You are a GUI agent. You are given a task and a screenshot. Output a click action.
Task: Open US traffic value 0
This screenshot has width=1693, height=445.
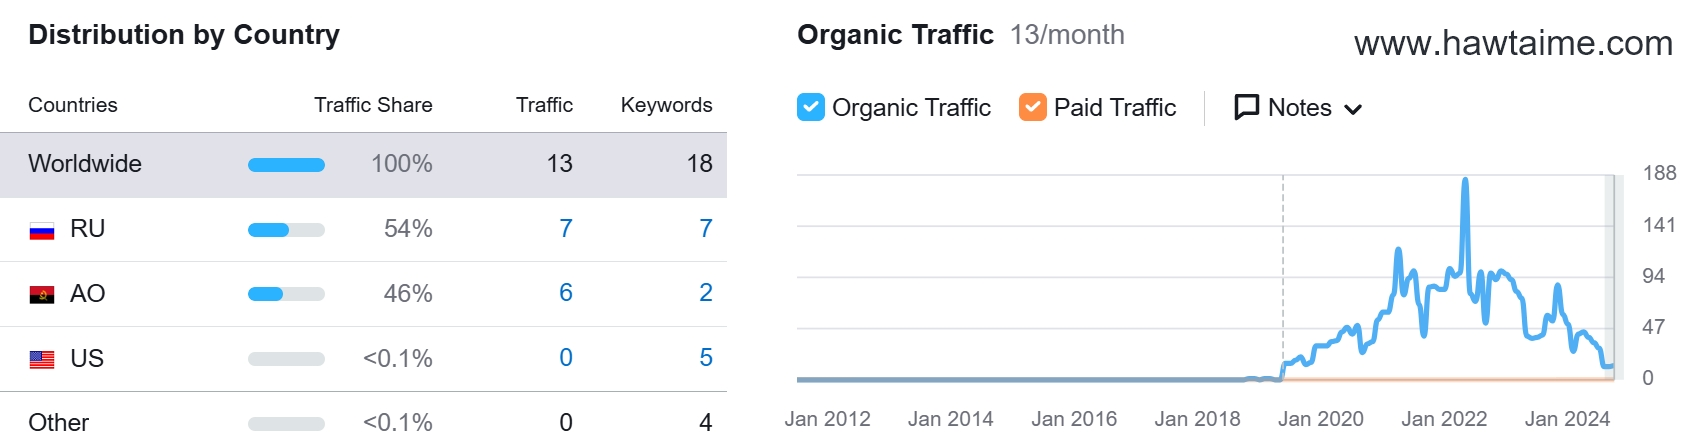(x=566, y=358)
